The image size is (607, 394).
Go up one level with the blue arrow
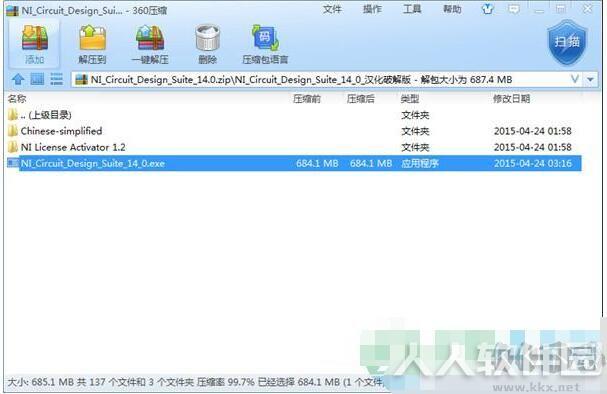click(x=18, y=79)
